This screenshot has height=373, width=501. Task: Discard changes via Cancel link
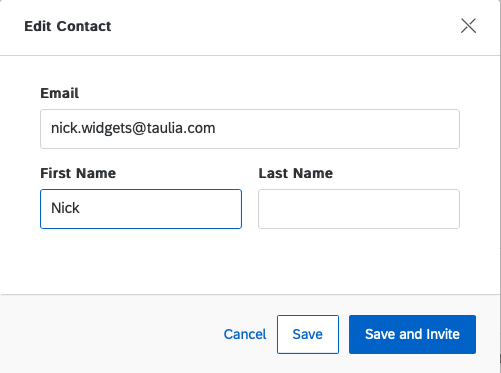tap(245, 334)
